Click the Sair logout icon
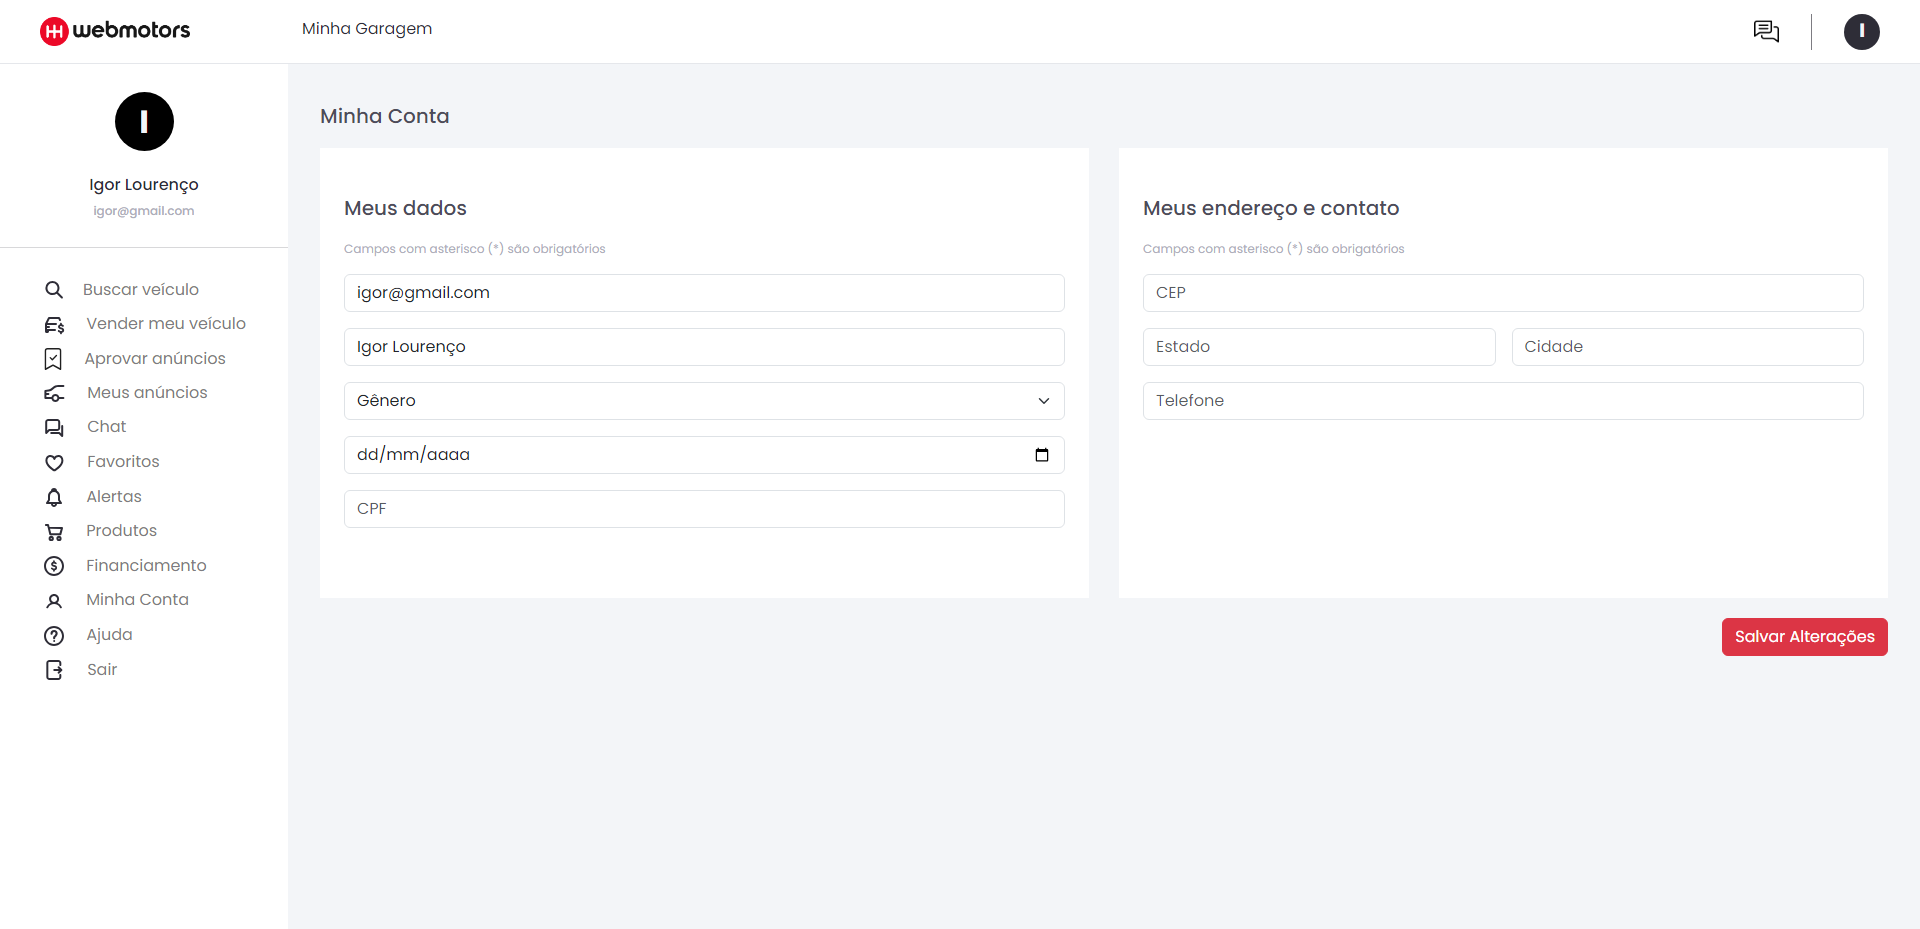Viewport: 1920px width, 929px height. pos(54,670)
